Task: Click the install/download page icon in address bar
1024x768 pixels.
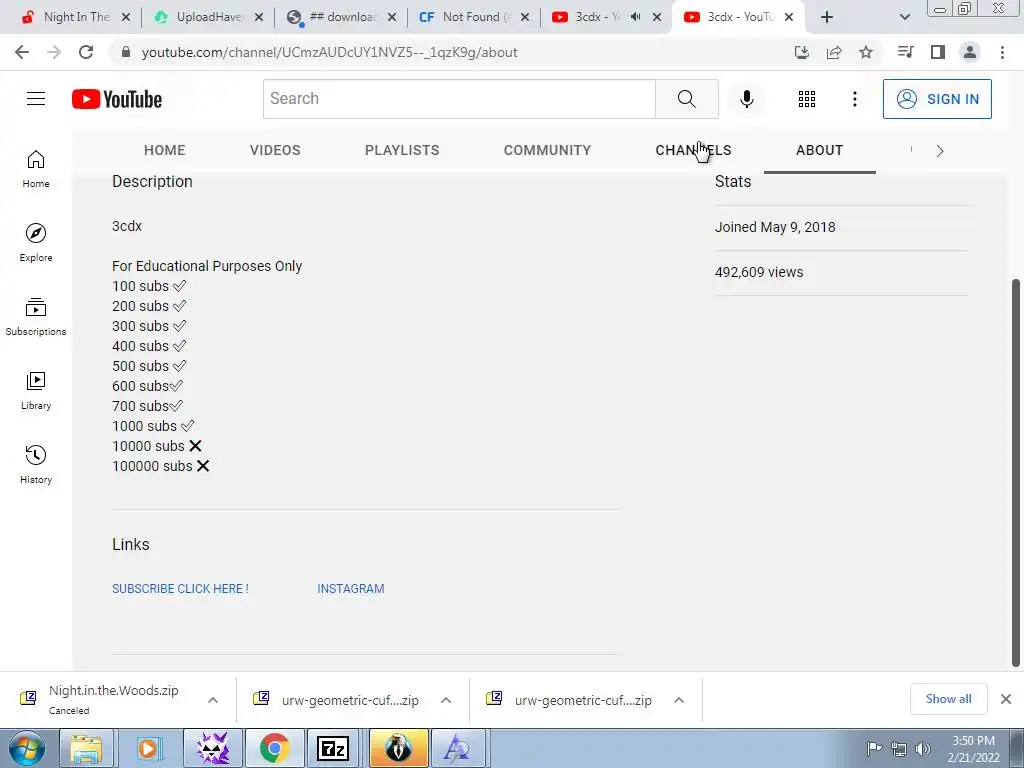Action: point(801,52)
